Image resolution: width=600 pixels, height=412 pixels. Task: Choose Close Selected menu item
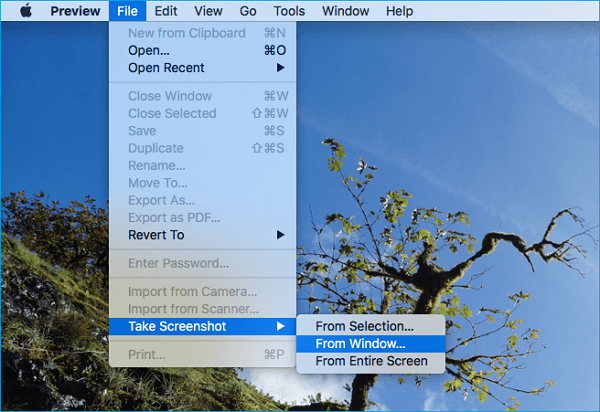pyautogui.click(x=202, y=113)
